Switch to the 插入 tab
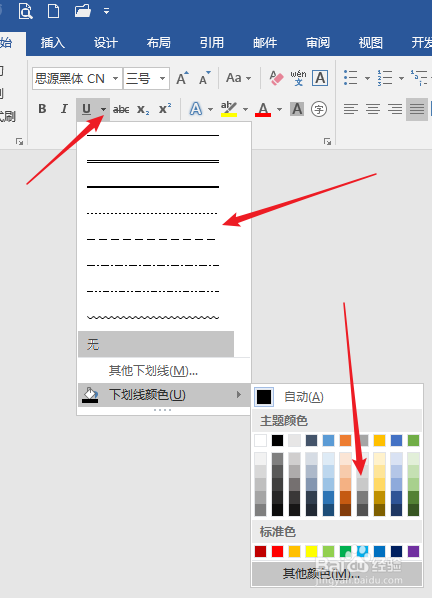 point(53,43)
